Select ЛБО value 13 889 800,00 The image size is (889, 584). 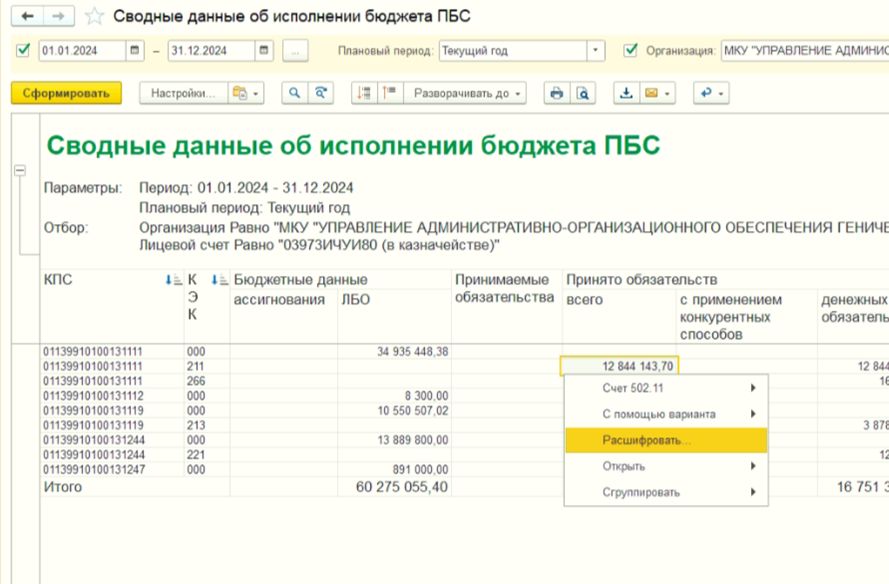[x=395, y=440]
